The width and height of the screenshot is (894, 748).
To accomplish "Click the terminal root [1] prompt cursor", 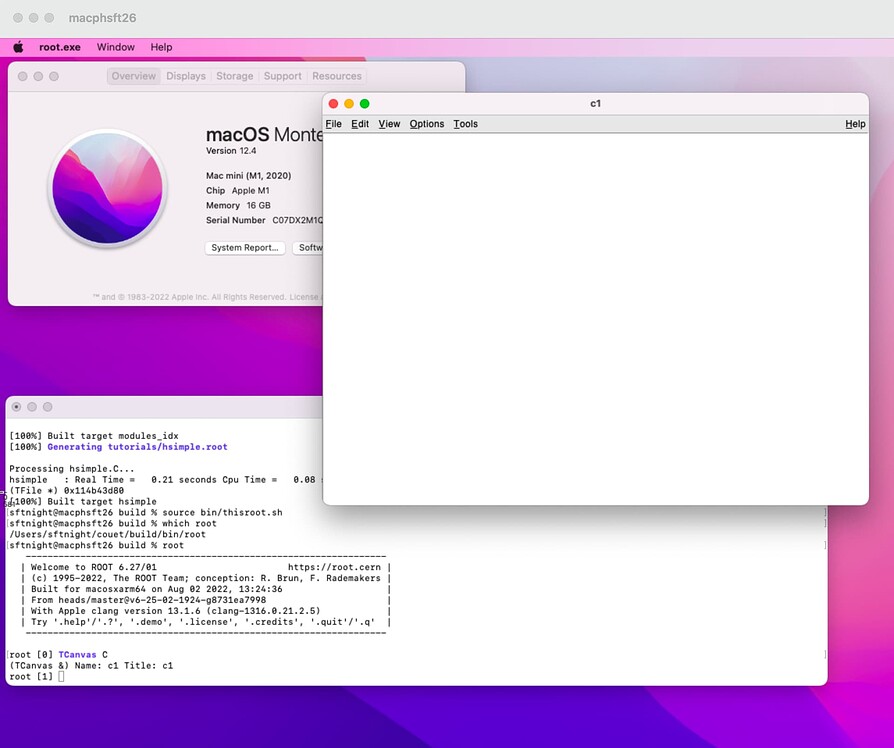I will [61, 677].
